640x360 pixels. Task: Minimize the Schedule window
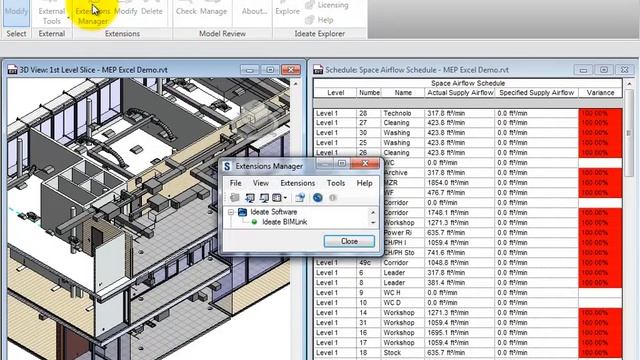point(583,70)
